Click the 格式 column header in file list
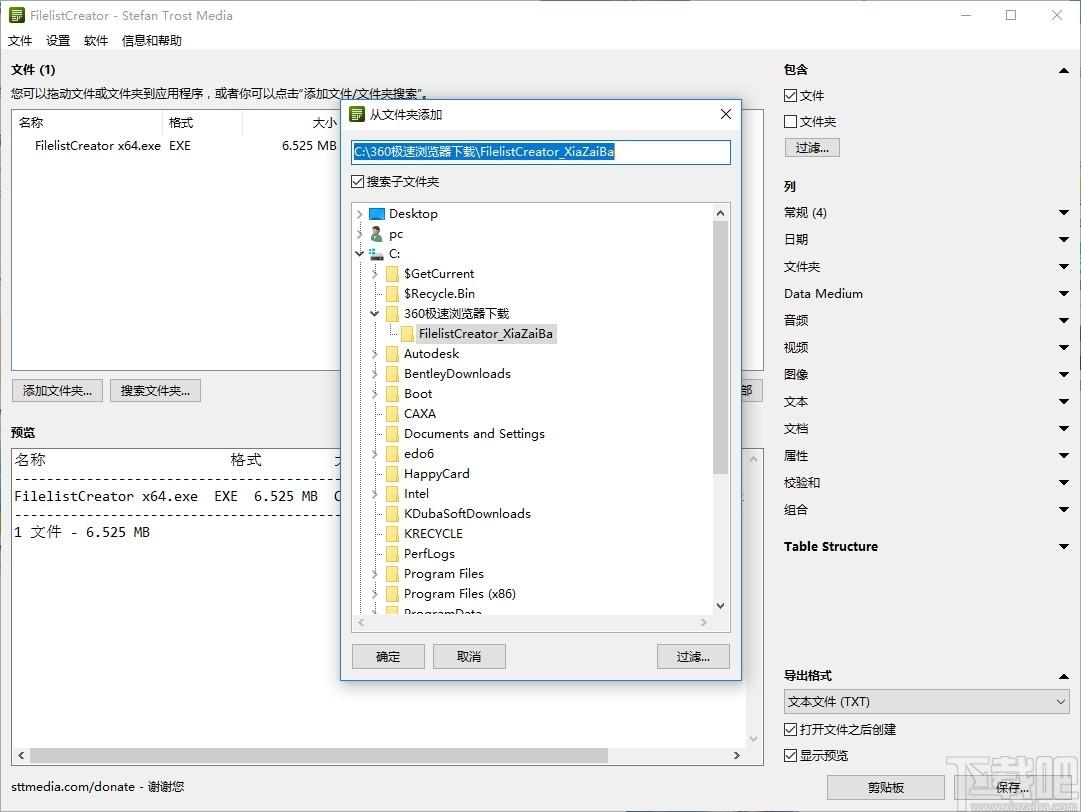The width and height of the screenshot is (1081, 812). [203, 123]
